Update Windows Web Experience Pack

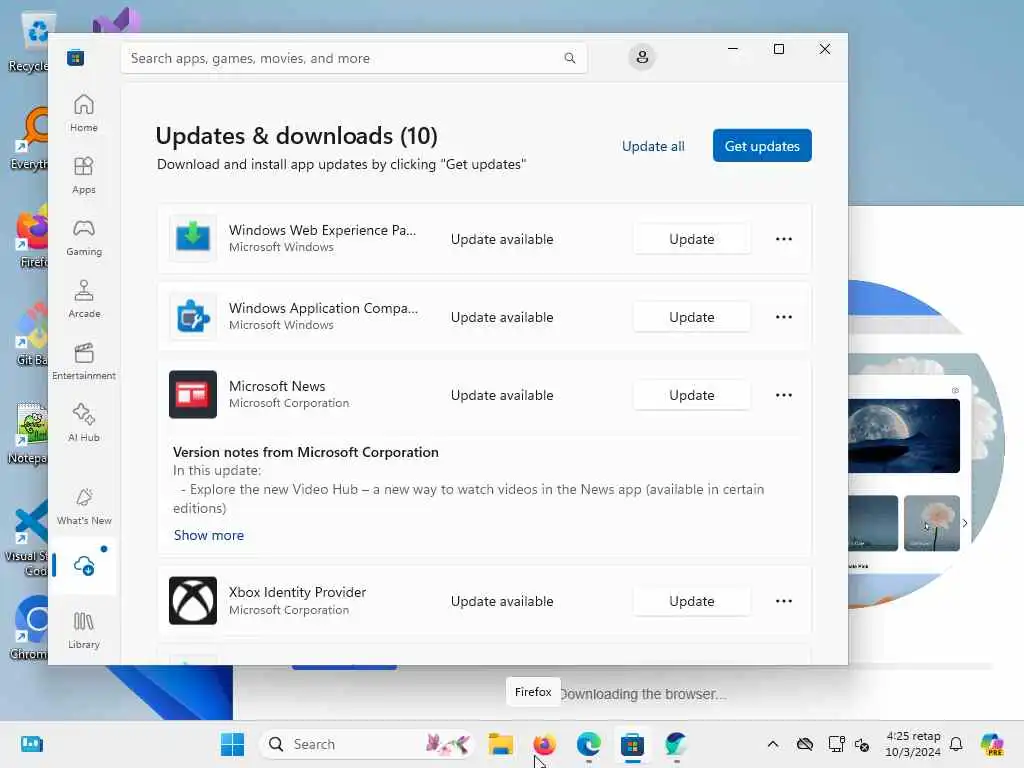(692, 239)
